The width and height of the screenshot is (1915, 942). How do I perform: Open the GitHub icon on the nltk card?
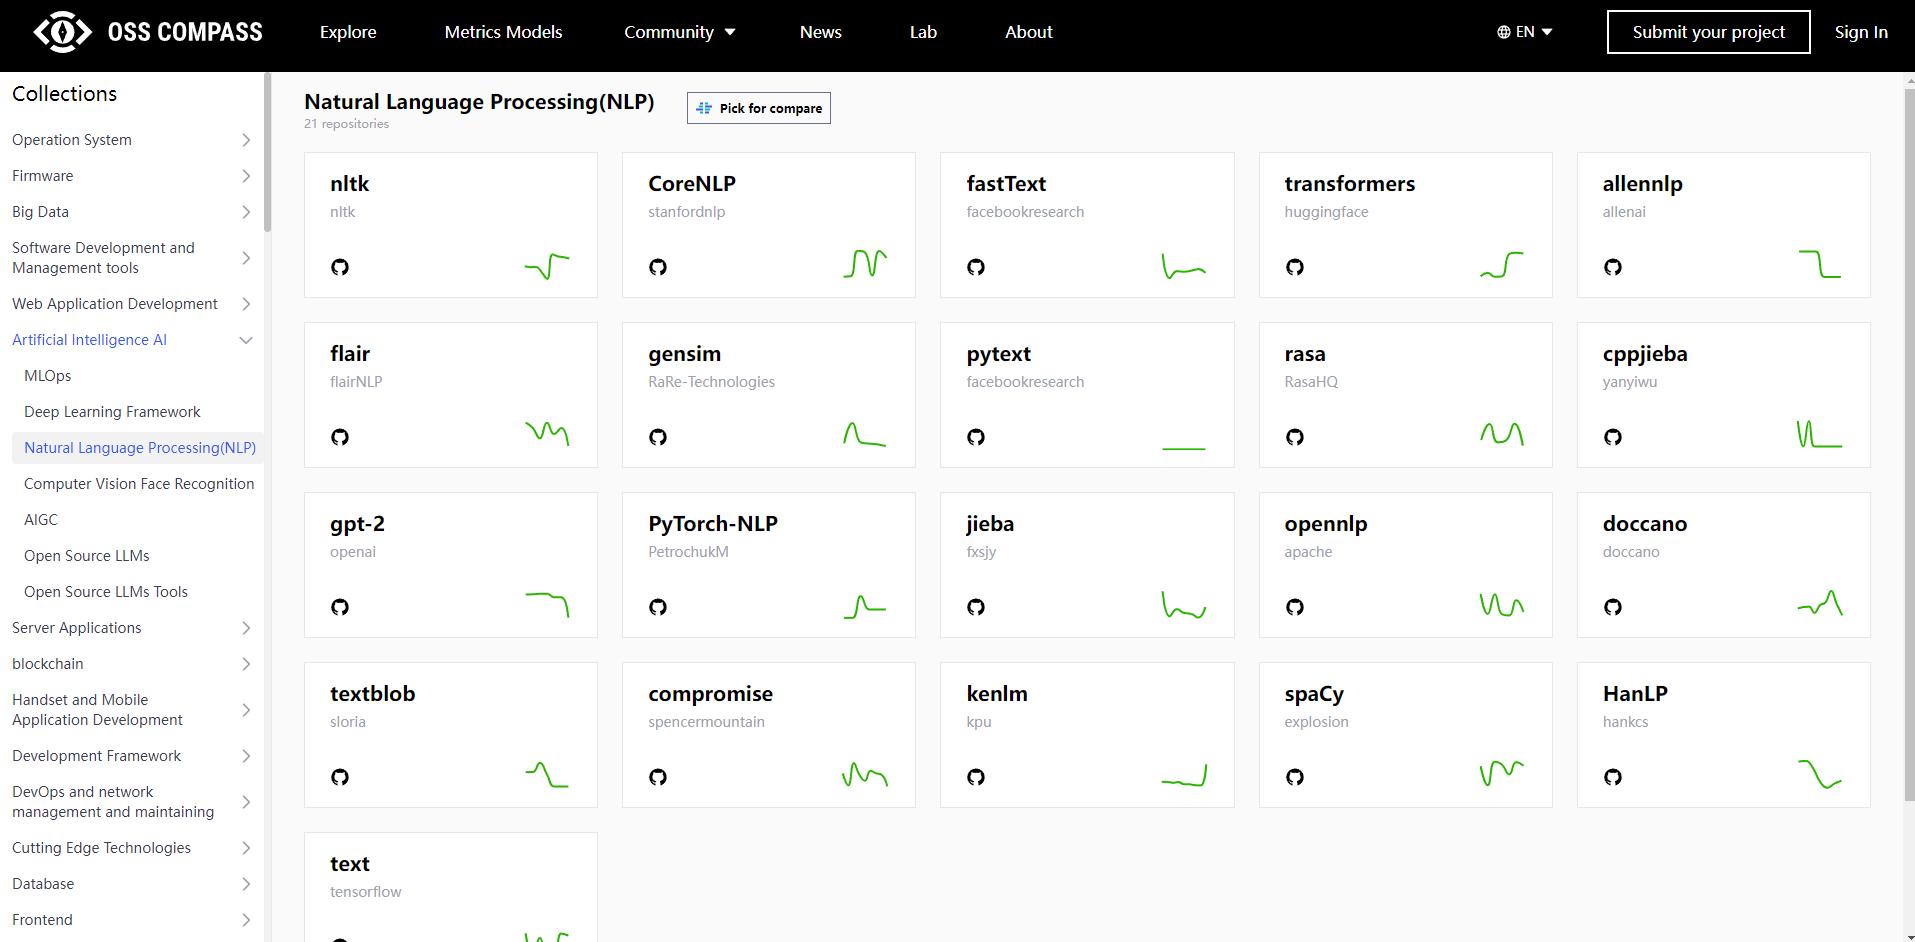pyautogui.click(x=340, y=267)
